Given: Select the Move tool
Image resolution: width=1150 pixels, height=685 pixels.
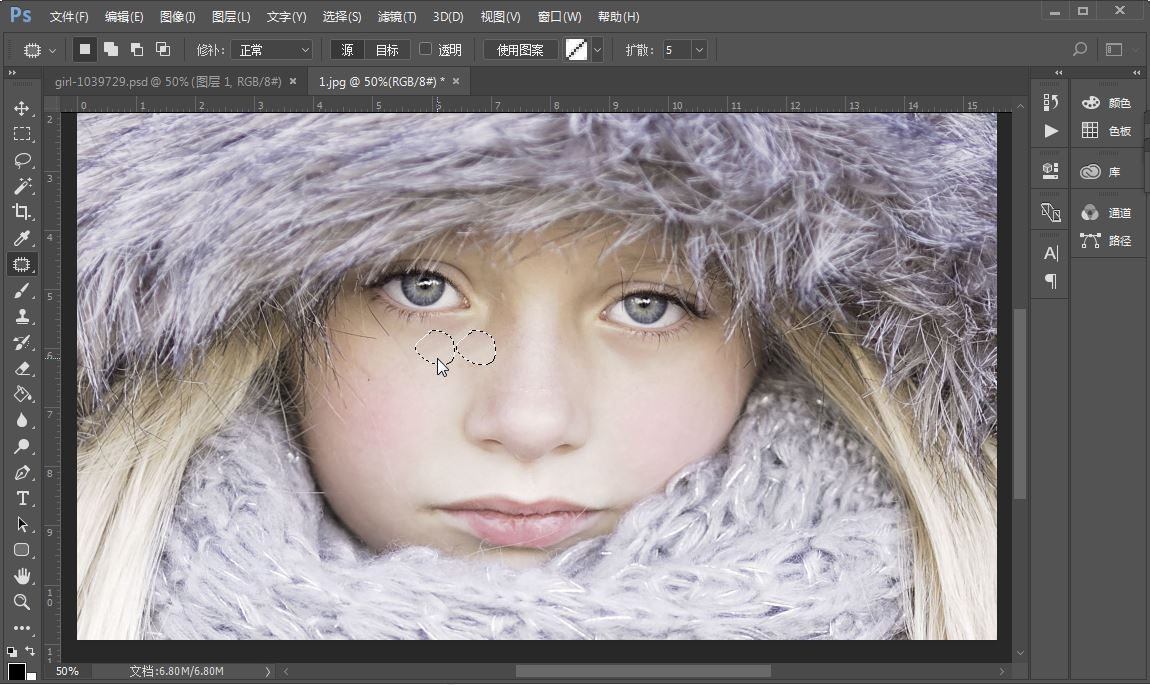Looking at the screenshot, I should (21, 108).
